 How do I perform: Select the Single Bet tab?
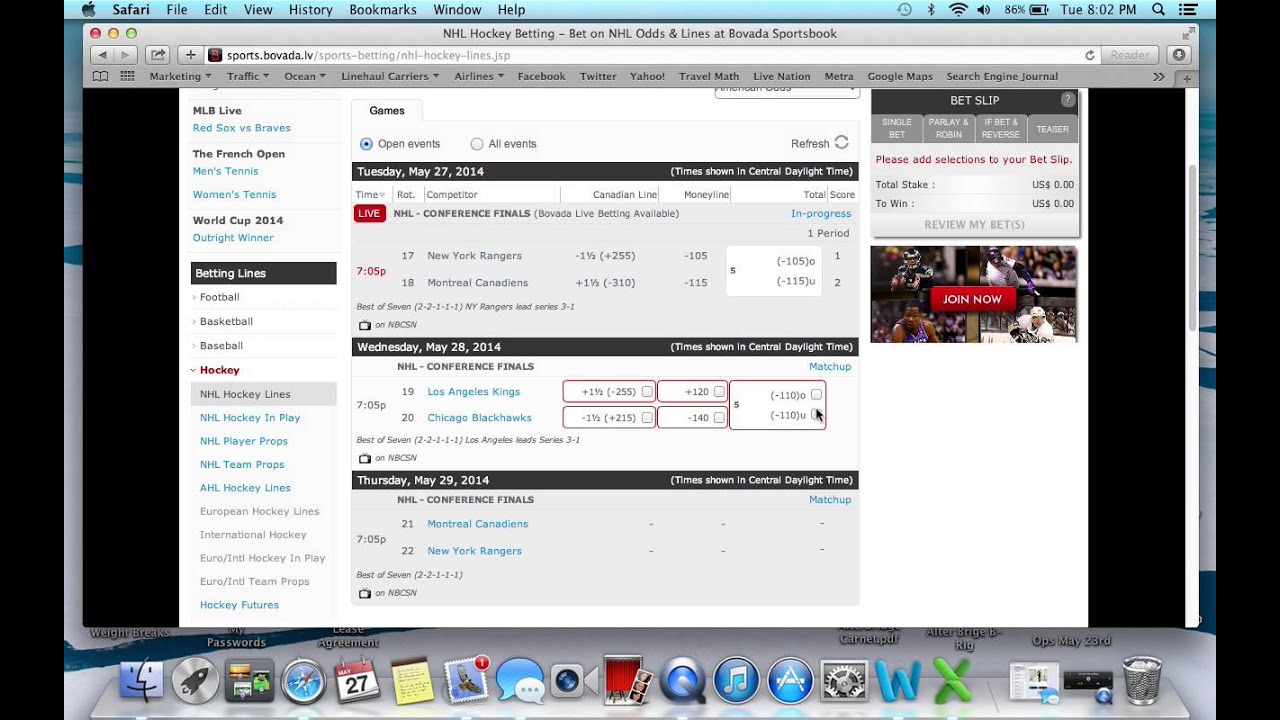(897, 128)
